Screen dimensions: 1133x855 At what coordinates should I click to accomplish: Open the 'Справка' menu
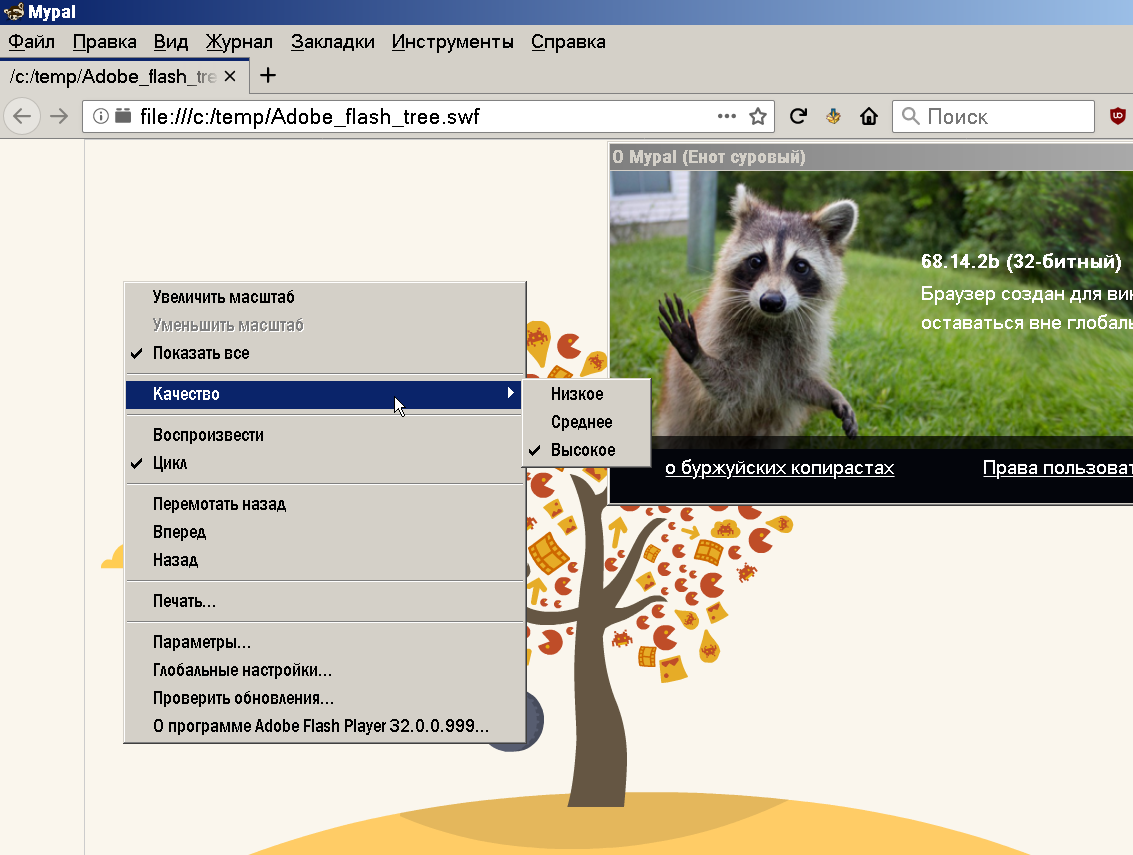[568, 42]
